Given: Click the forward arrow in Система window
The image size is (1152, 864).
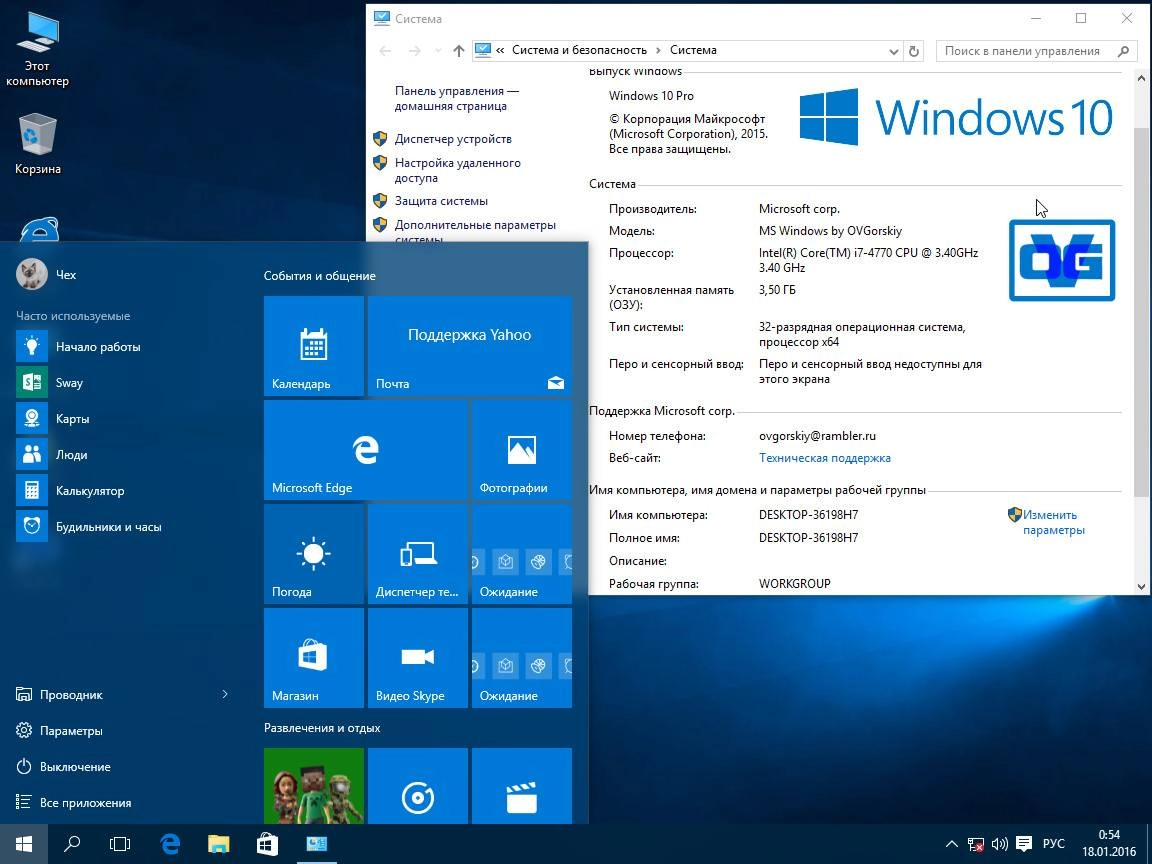Looking at the screenshot, I should (414, 51).
